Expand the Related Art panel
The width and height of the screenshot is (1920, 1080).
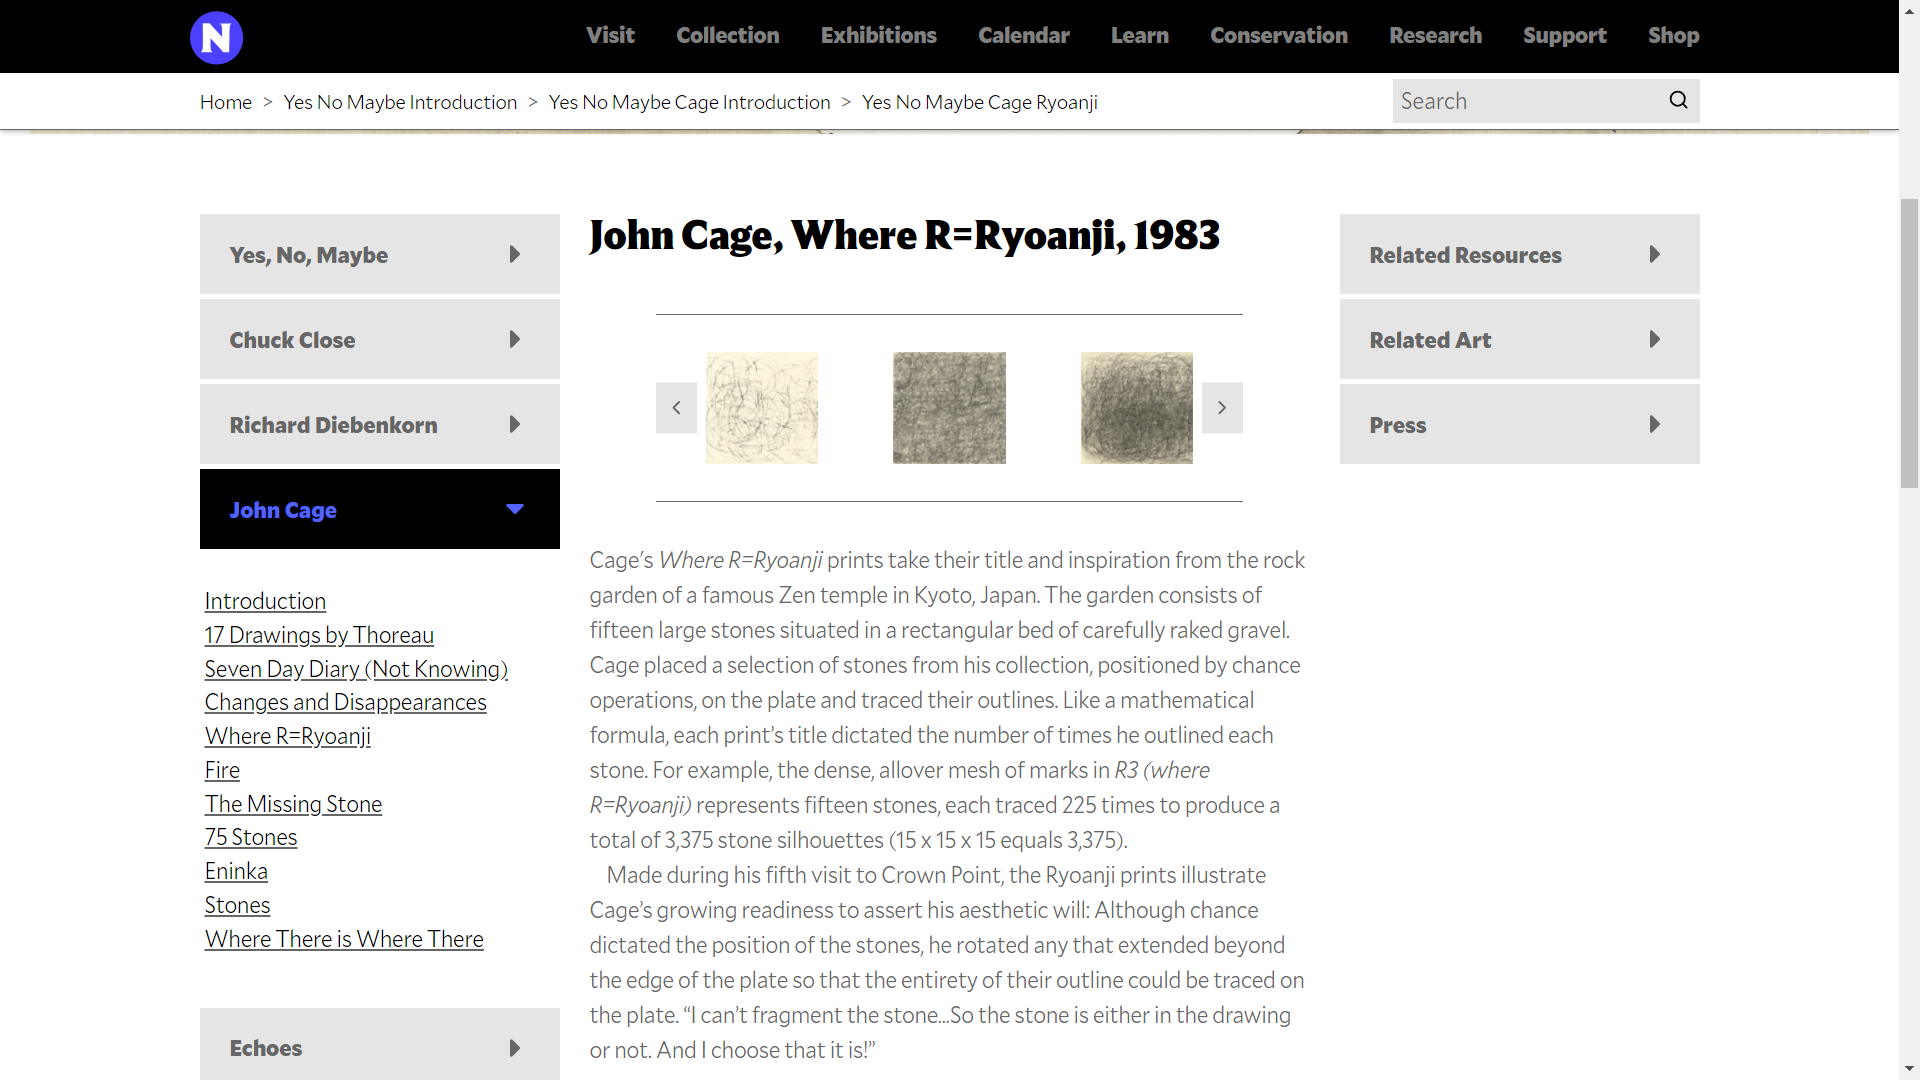1520,339
